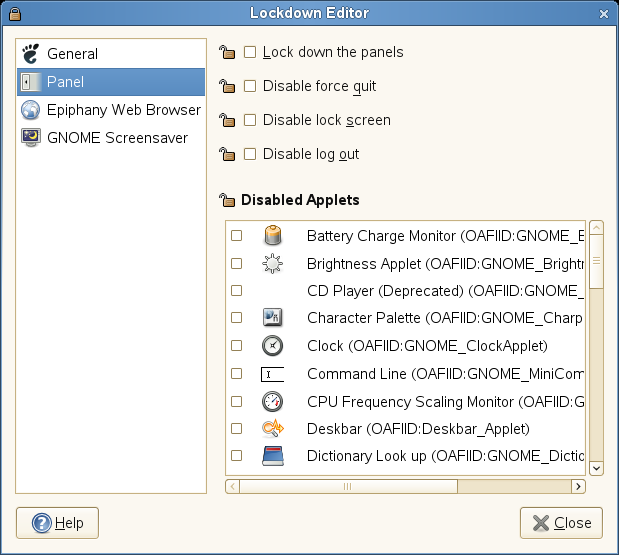Tick the Deskbar applet checkbox
Screen dimensions: 619x555
236,428
